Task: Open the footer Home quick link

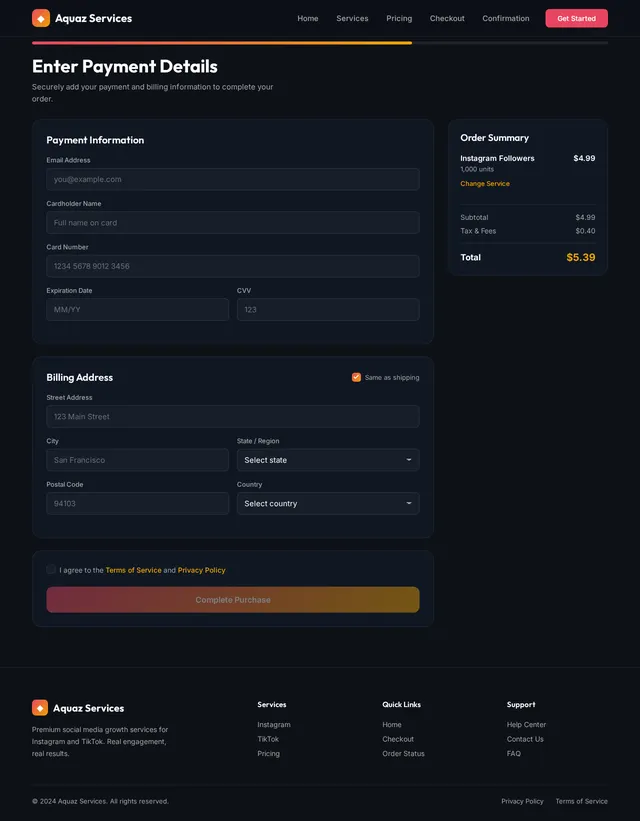Action: tap(392, 725)
